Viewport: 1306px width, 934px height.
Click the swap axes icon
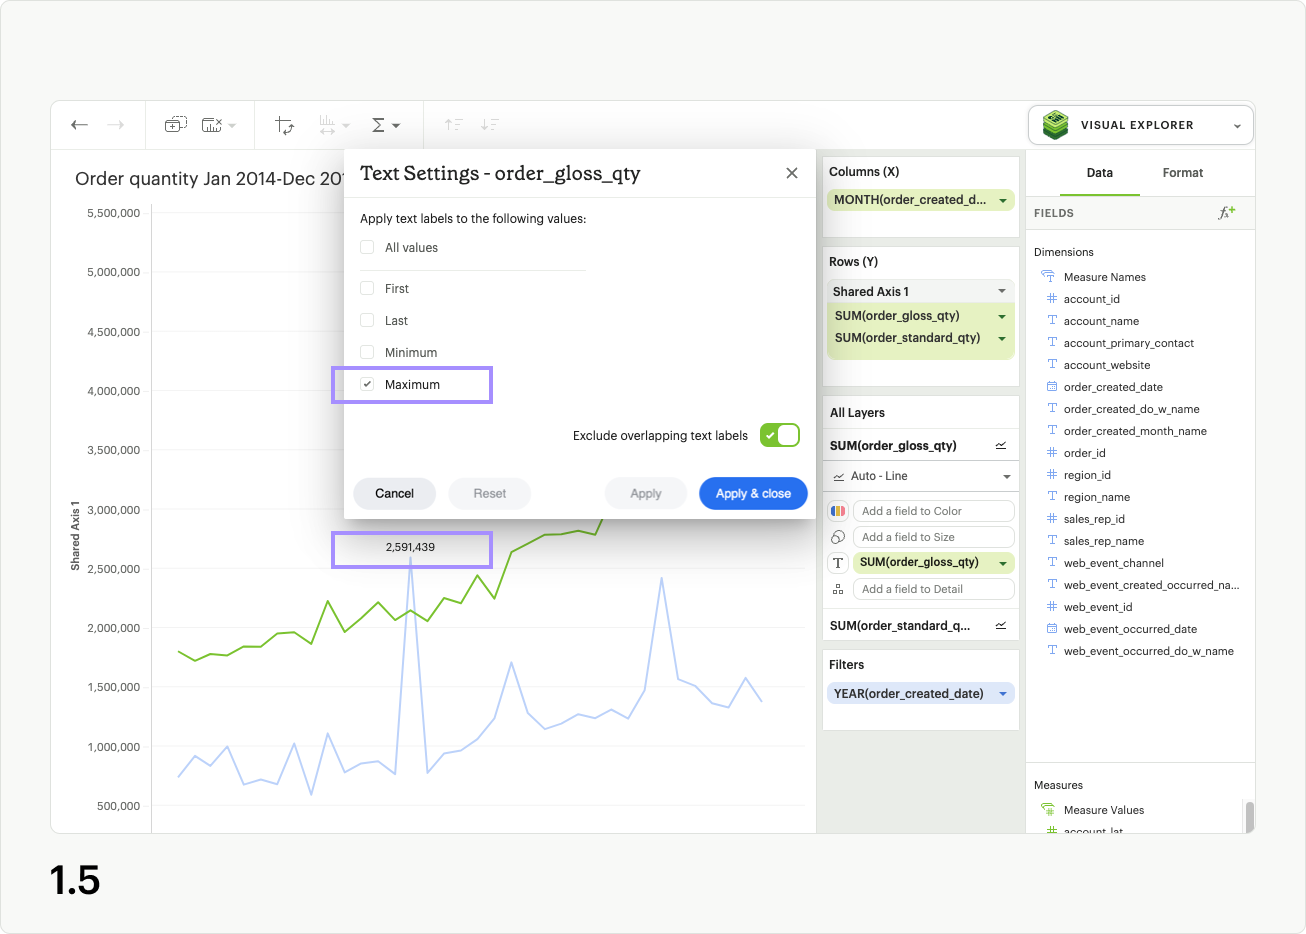coord(285,125)
